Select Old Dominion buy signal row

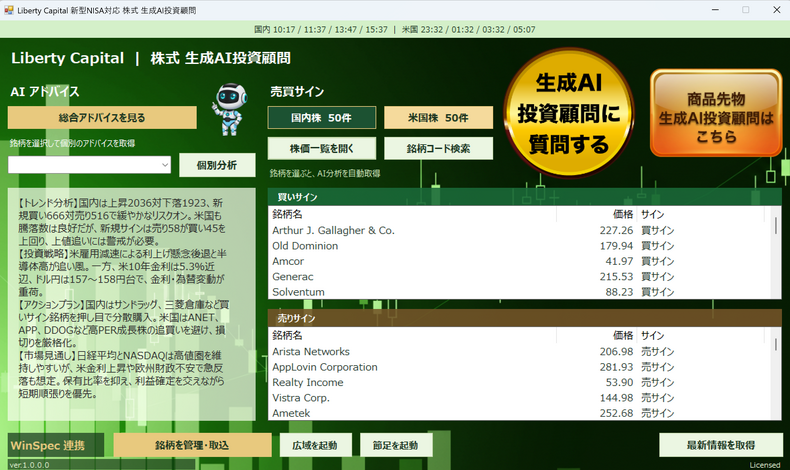tap(521, 246)
